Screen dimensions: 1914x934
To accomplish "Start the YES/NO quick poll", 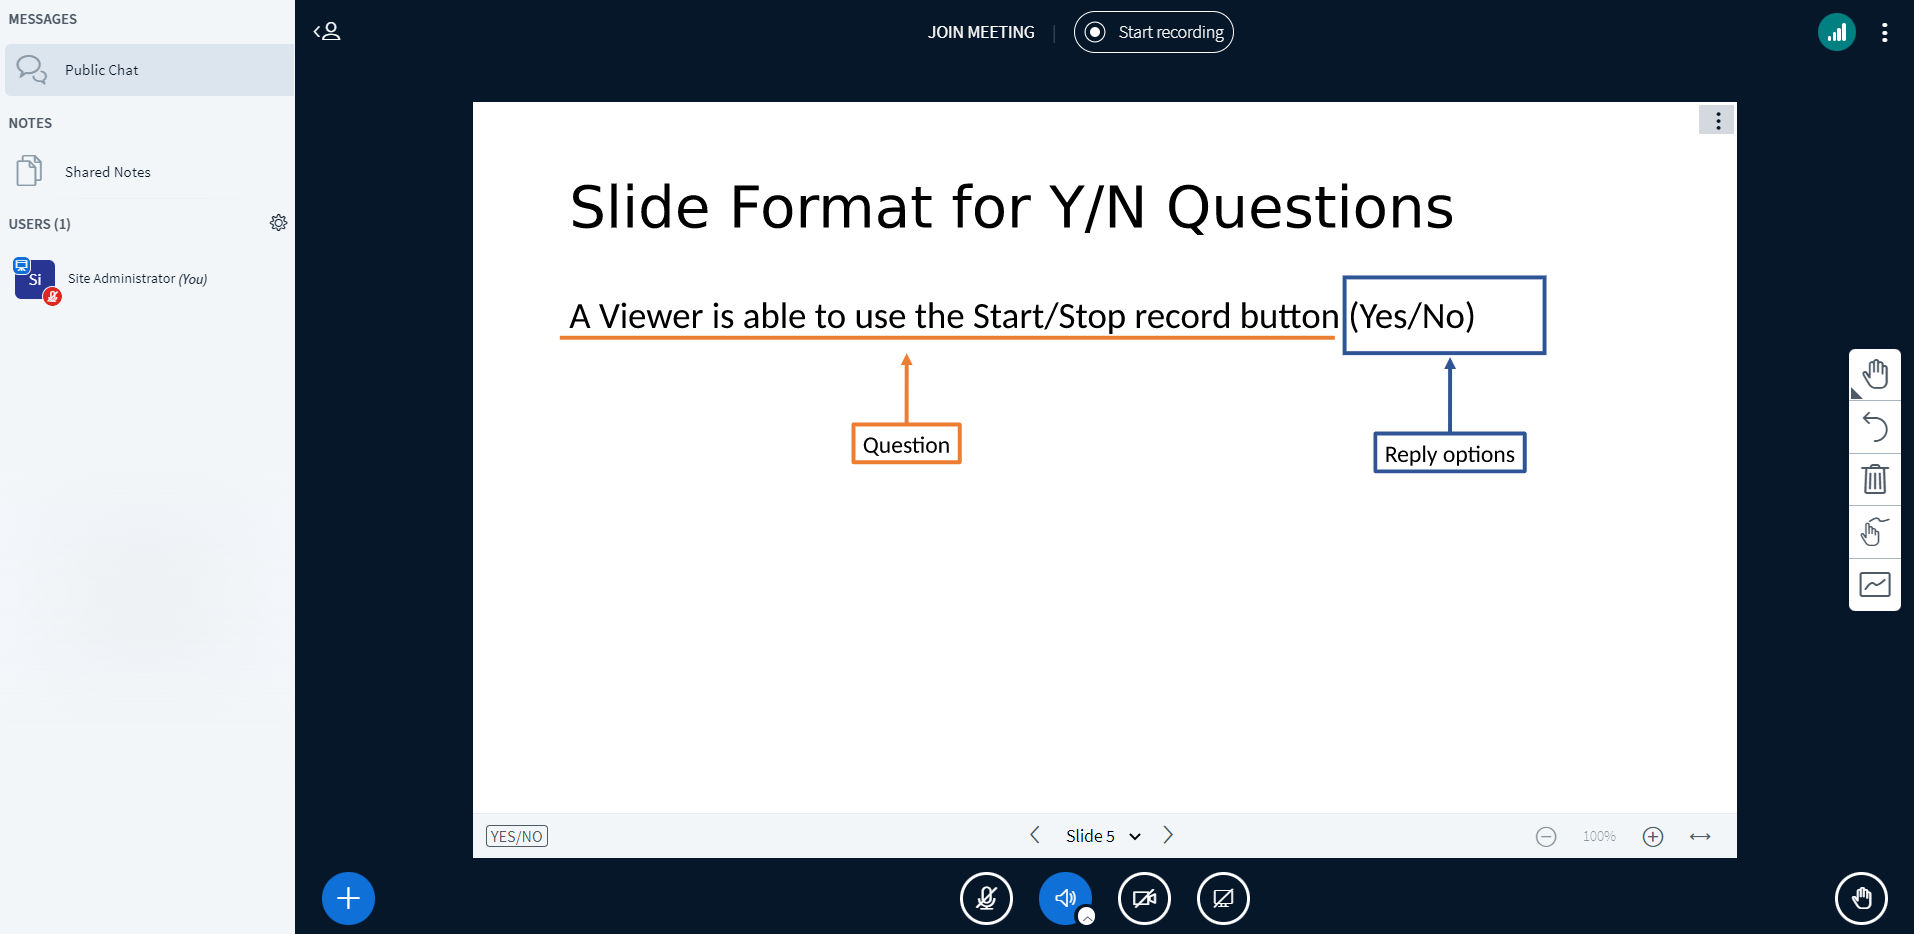I will coord(516,836).
